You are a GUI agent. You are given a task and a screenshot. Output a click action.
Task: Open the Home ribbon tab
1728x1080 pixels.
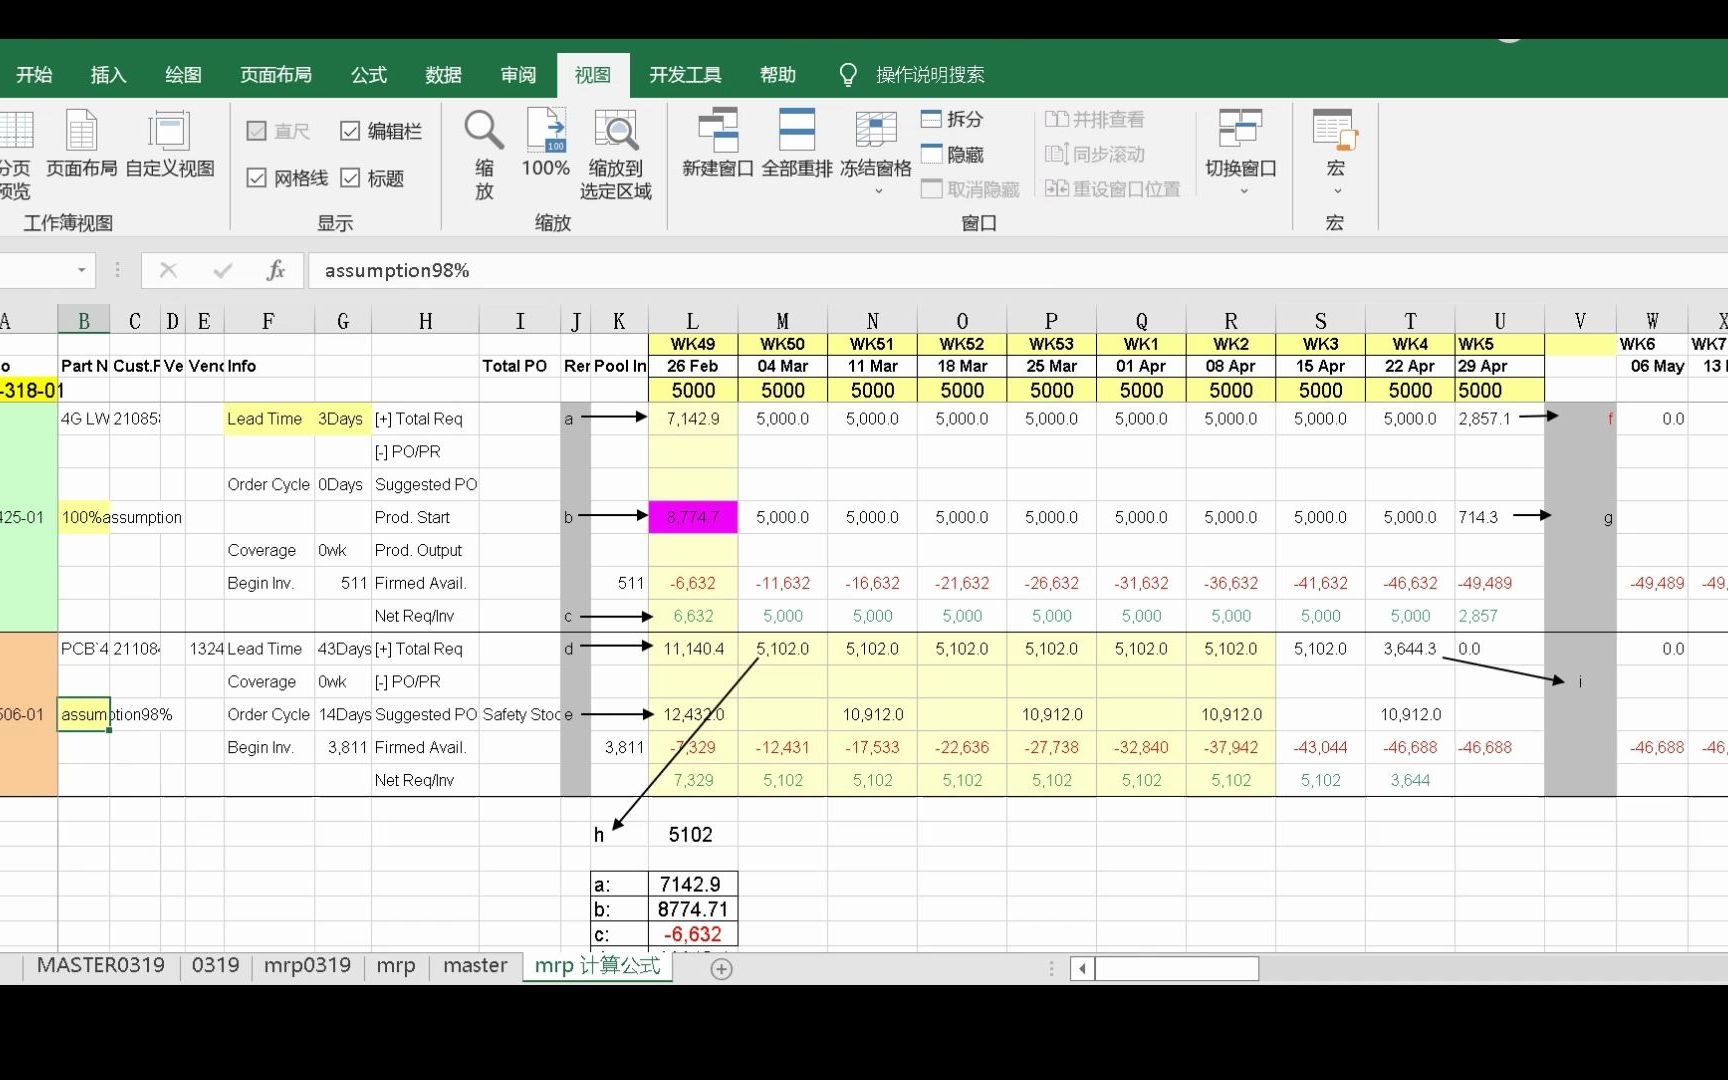tap(34, 75)
